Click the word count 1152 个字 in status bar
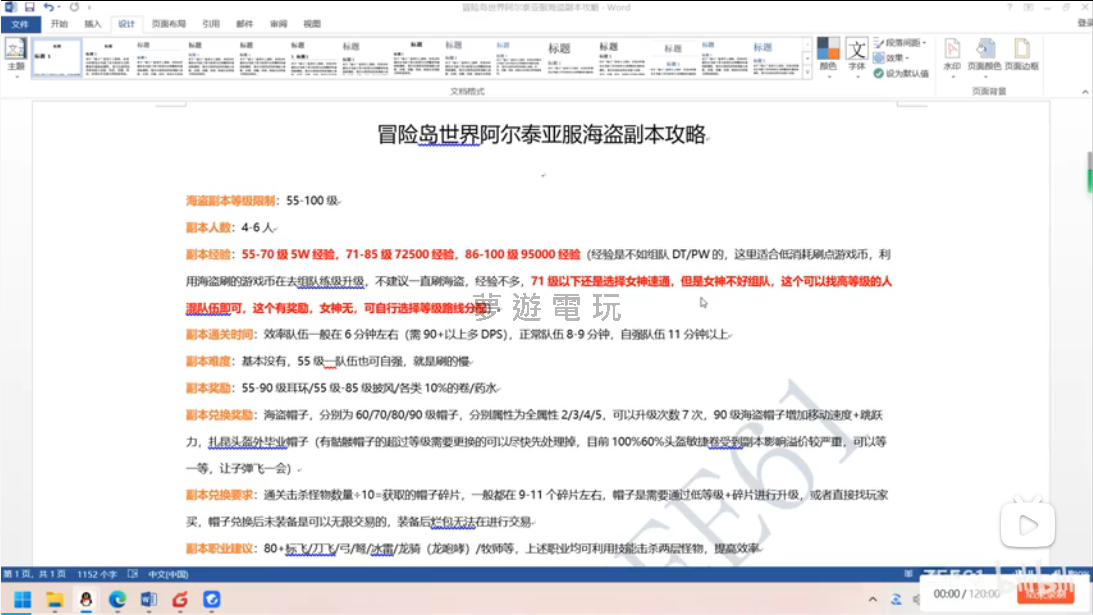Viewport: 1093px width, 615px height. (99, 574)
